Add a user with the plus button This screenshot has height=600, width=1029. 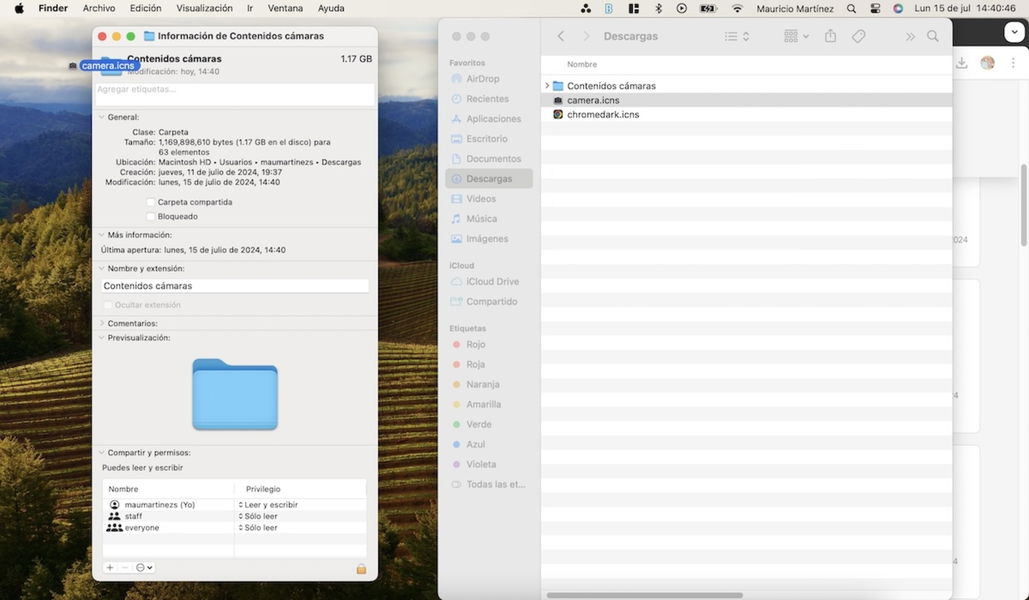(x=110, y=568)
